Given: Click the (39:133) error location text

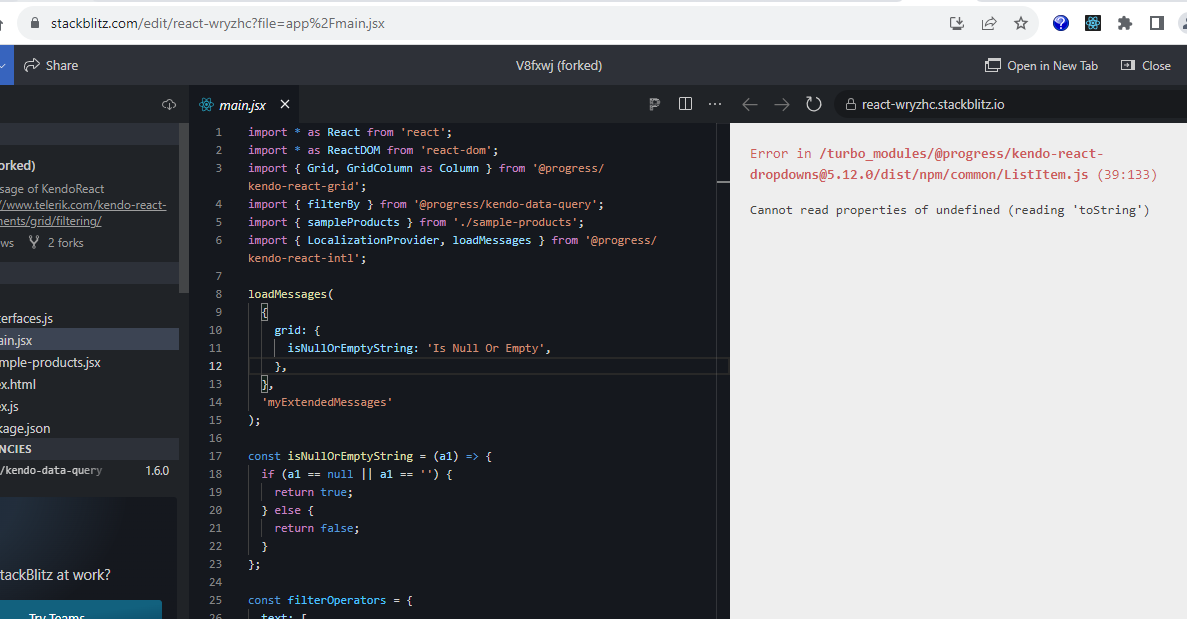Looking at the screenshot, I should coord(1127,175).
